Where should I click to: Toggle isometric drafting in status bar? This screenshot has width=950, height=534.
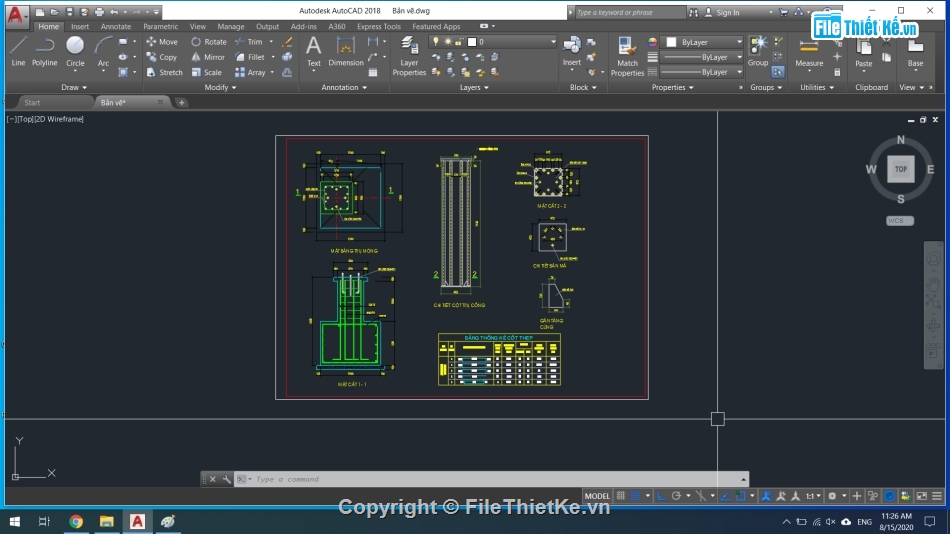[700, 496]
